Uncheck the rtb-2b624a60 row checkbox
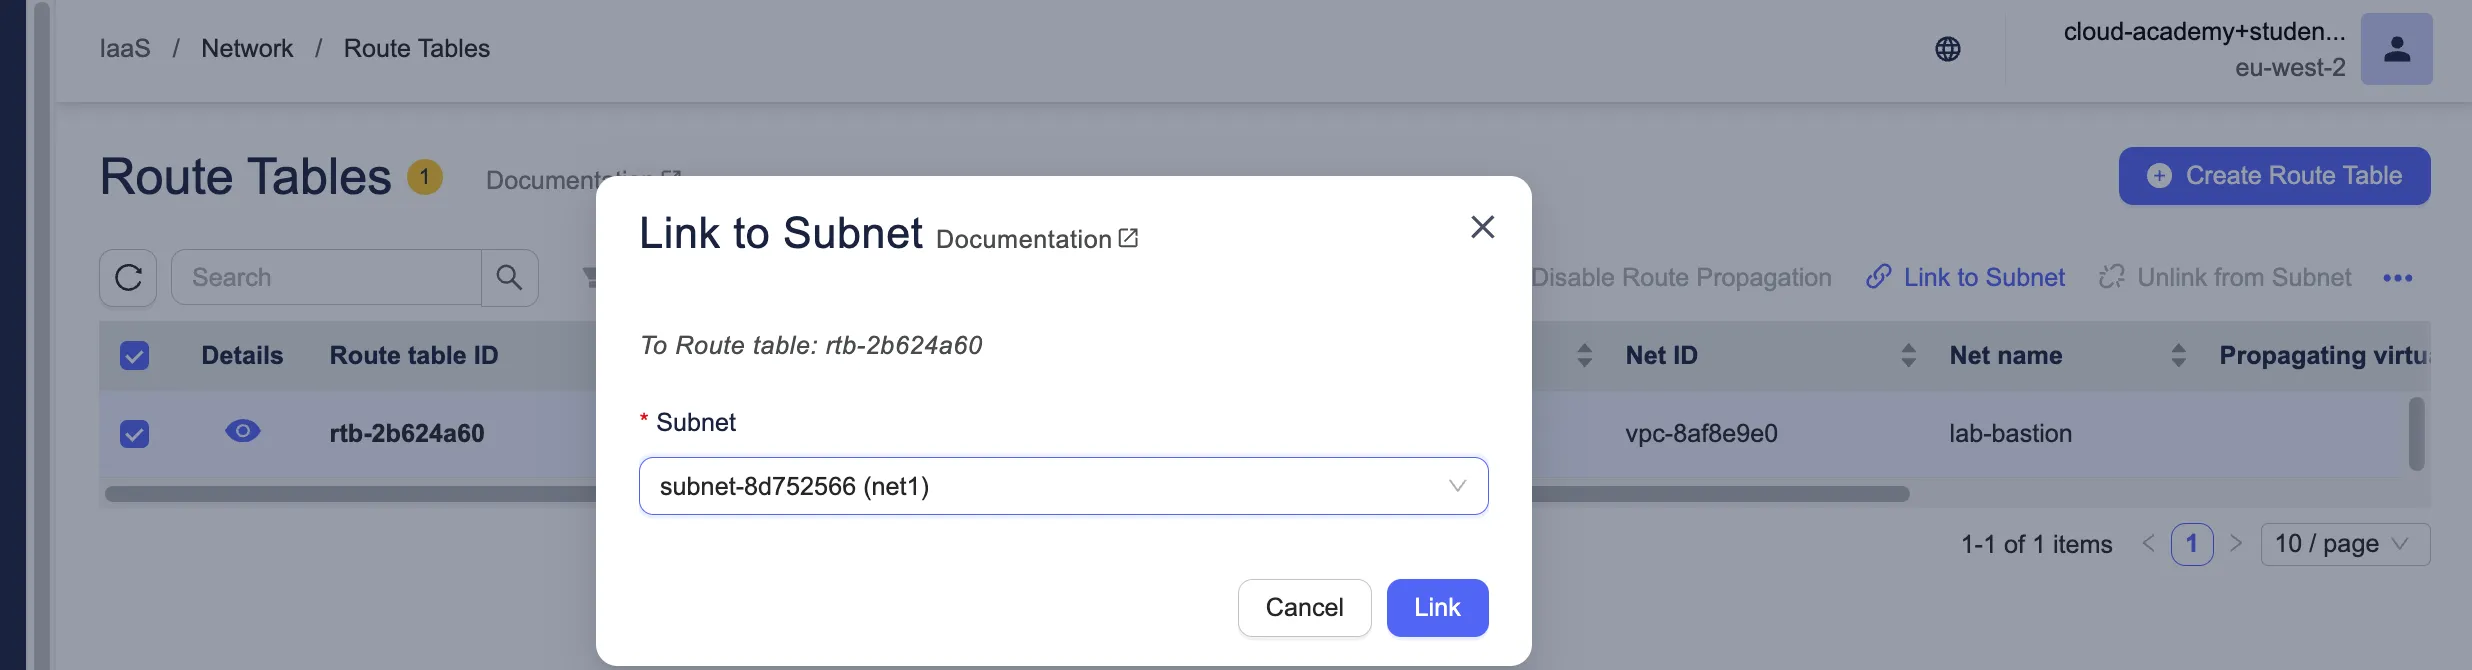The height and width of the screenshot is (670, 2472). 134,434
